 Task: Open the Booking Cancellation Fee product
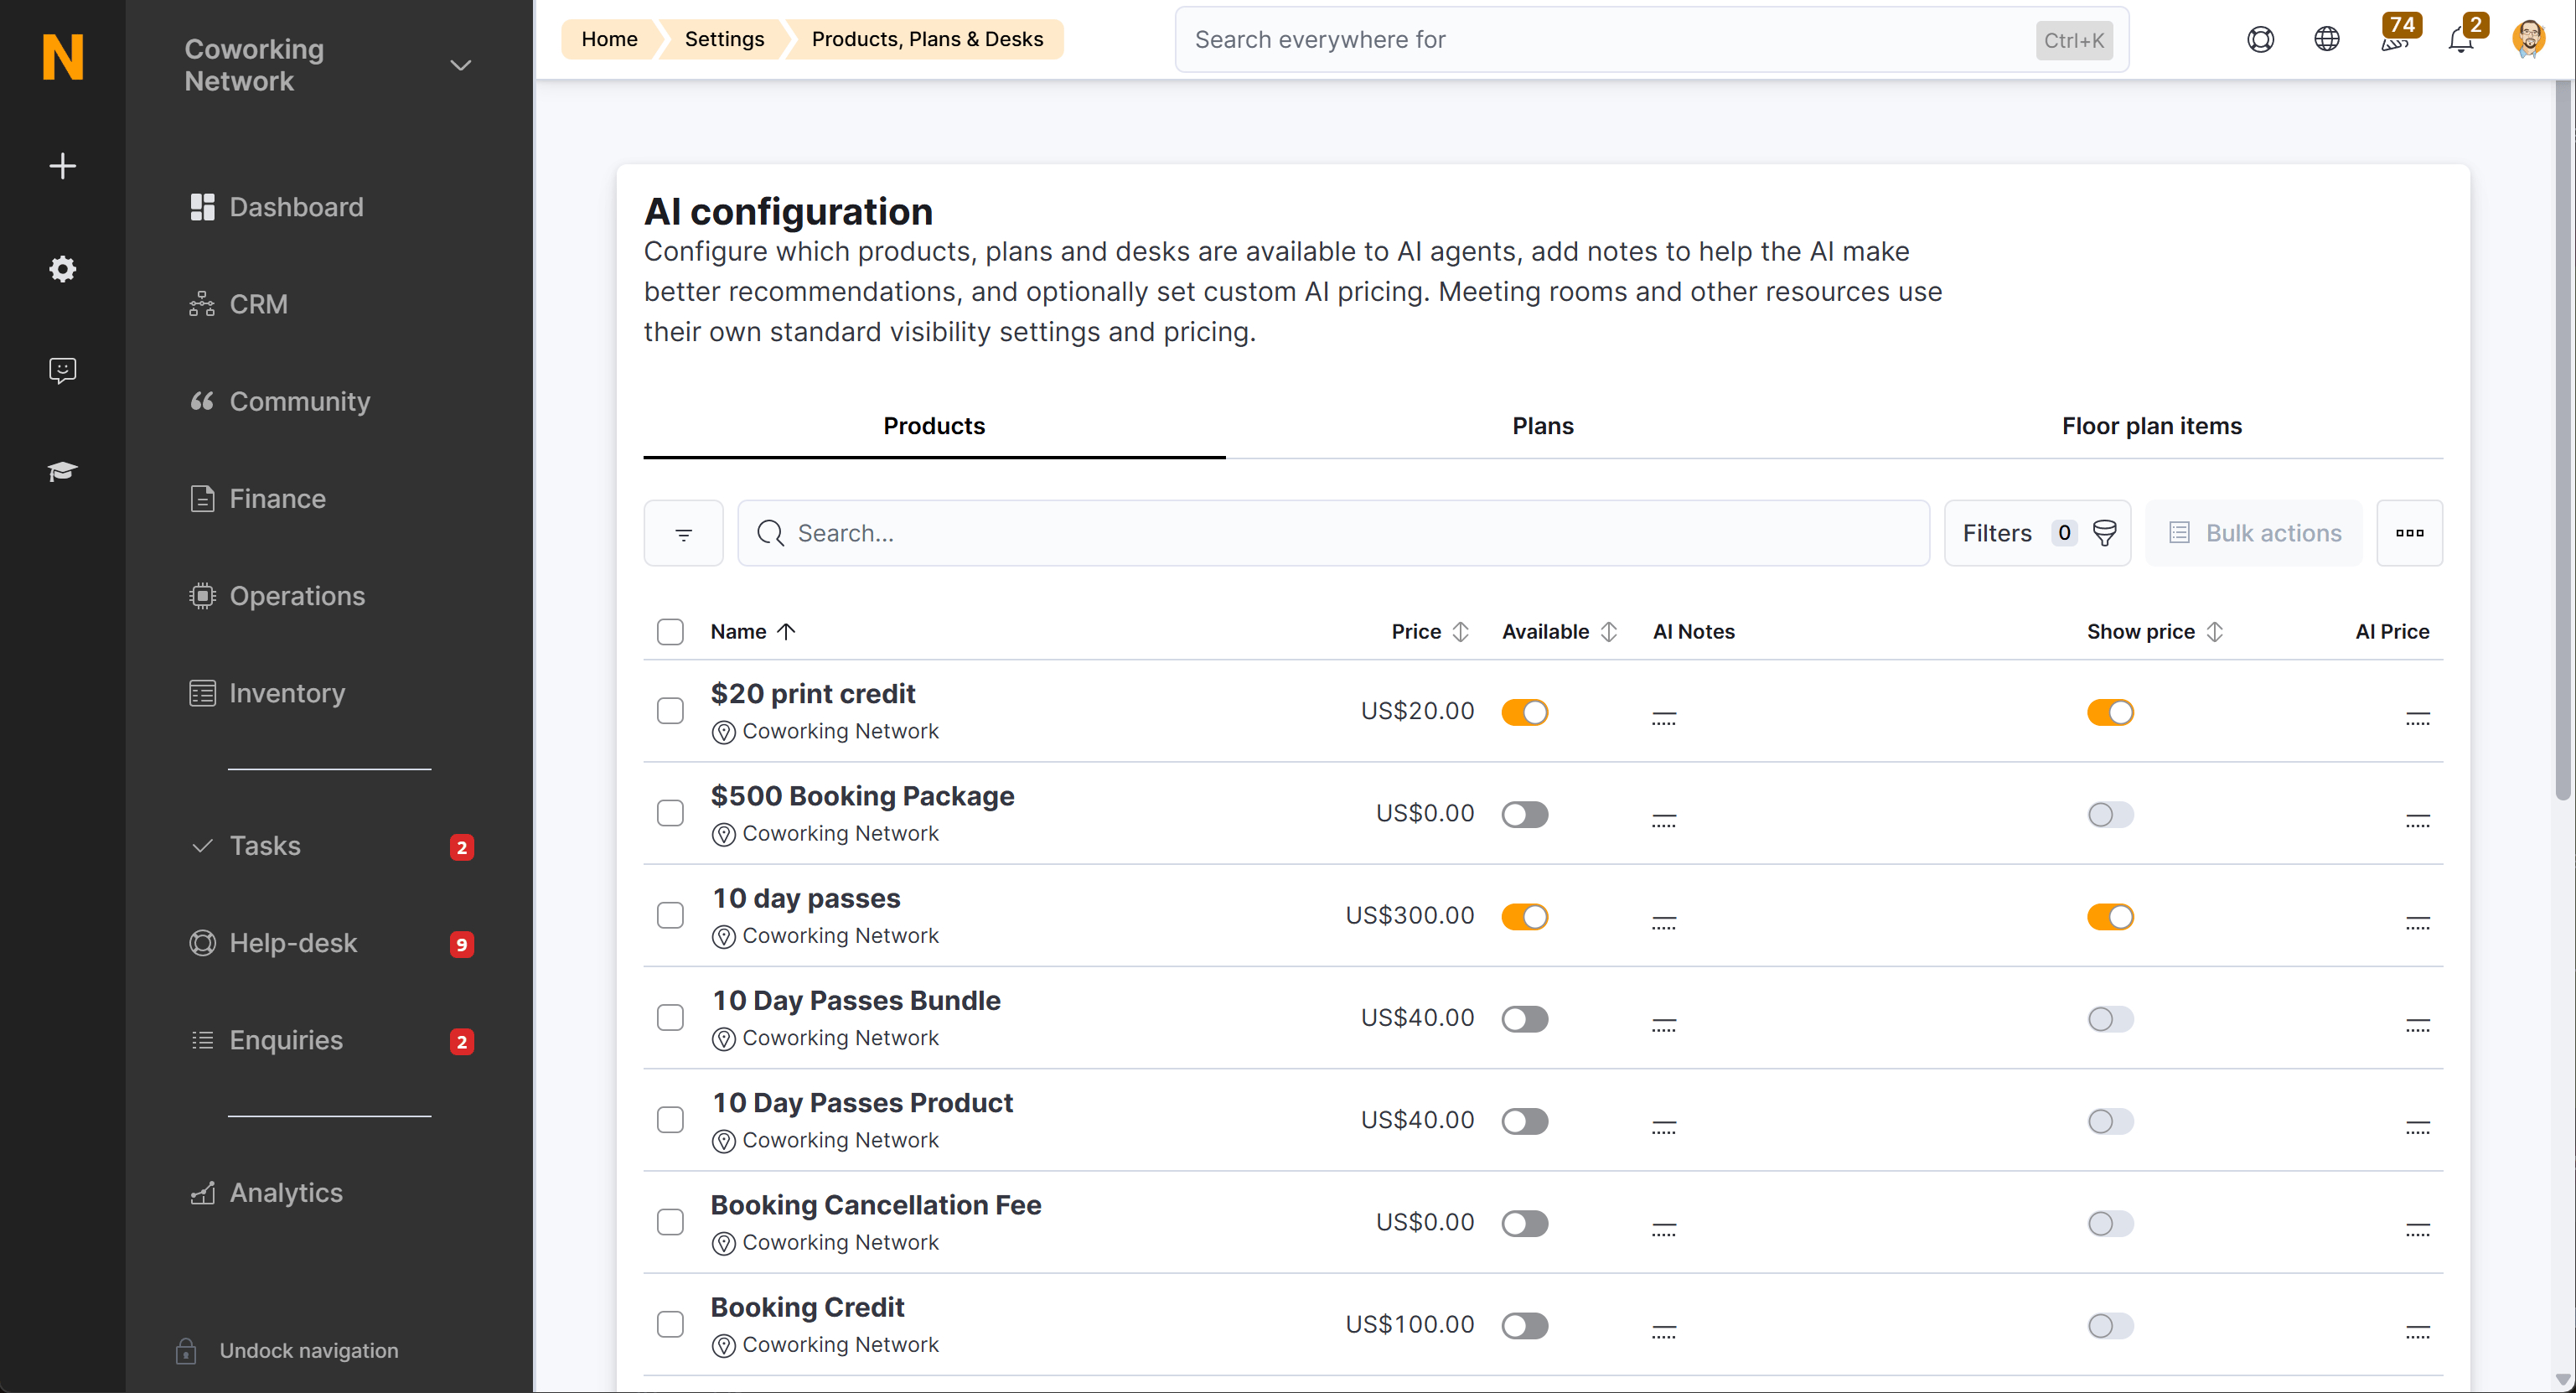(x=876, y=1205)
